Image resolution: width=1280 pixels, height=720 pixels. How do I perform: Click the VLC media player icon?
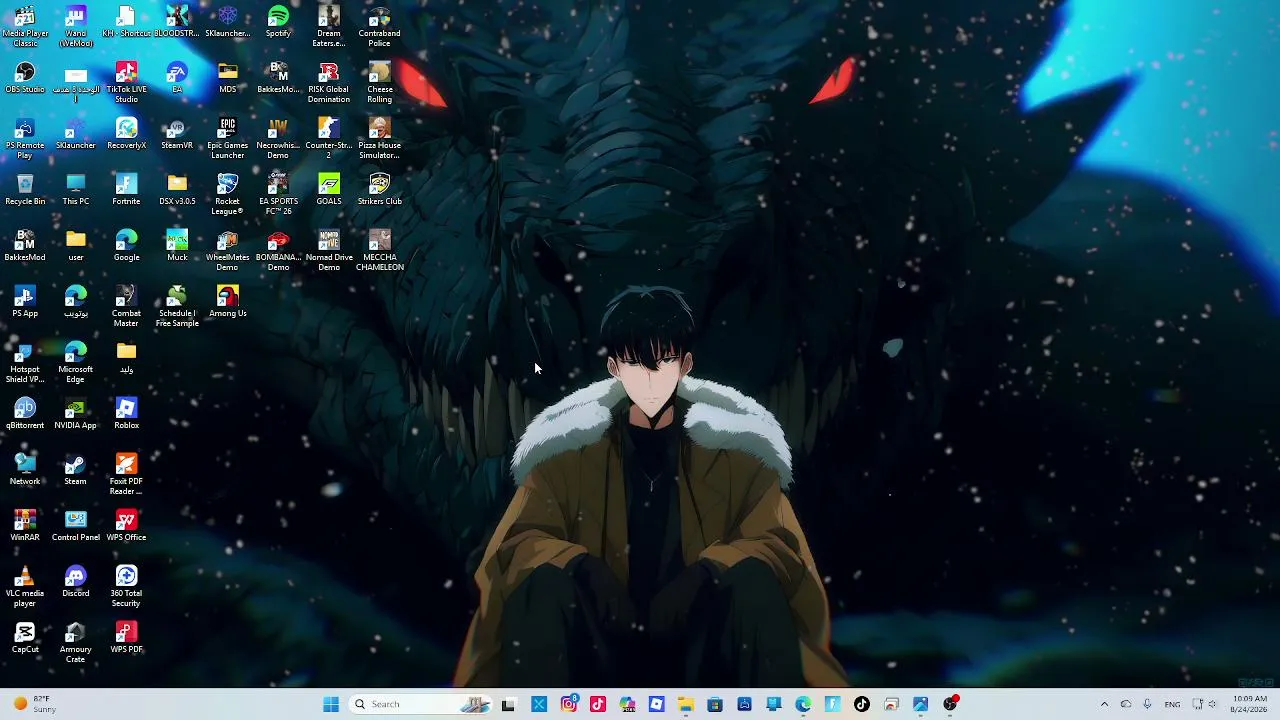coord(25,587)
